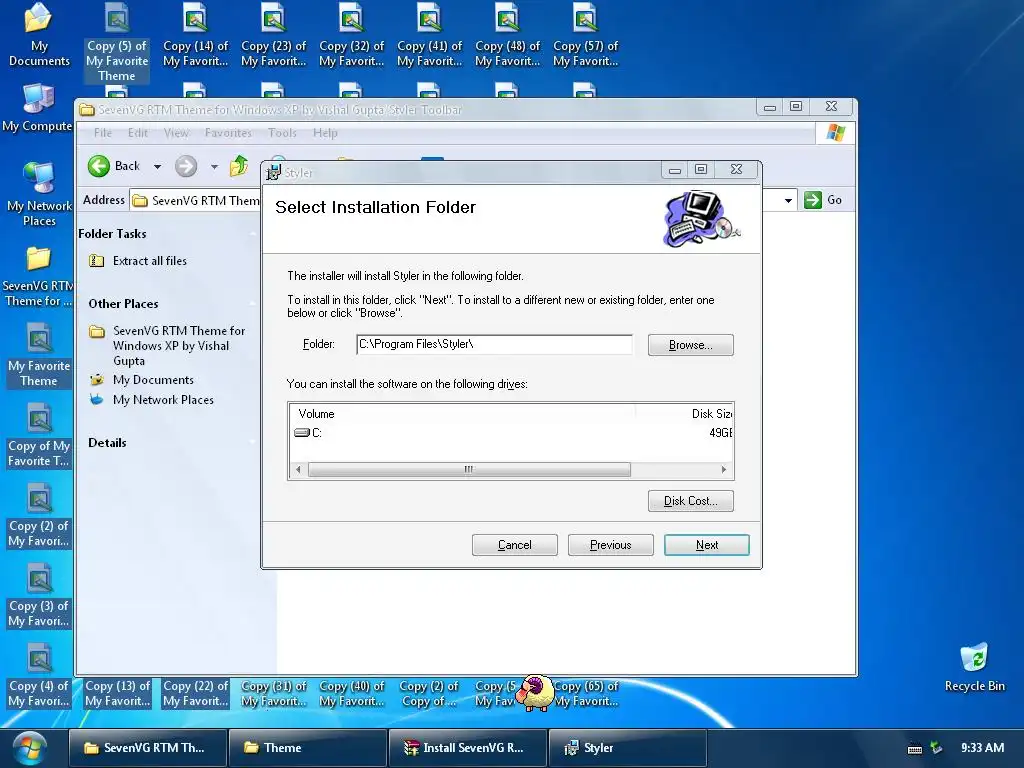1024x768 pixels.
Task: Expand the Address bar dropdown
Action: pyautogui.click(x=788, y=200)
